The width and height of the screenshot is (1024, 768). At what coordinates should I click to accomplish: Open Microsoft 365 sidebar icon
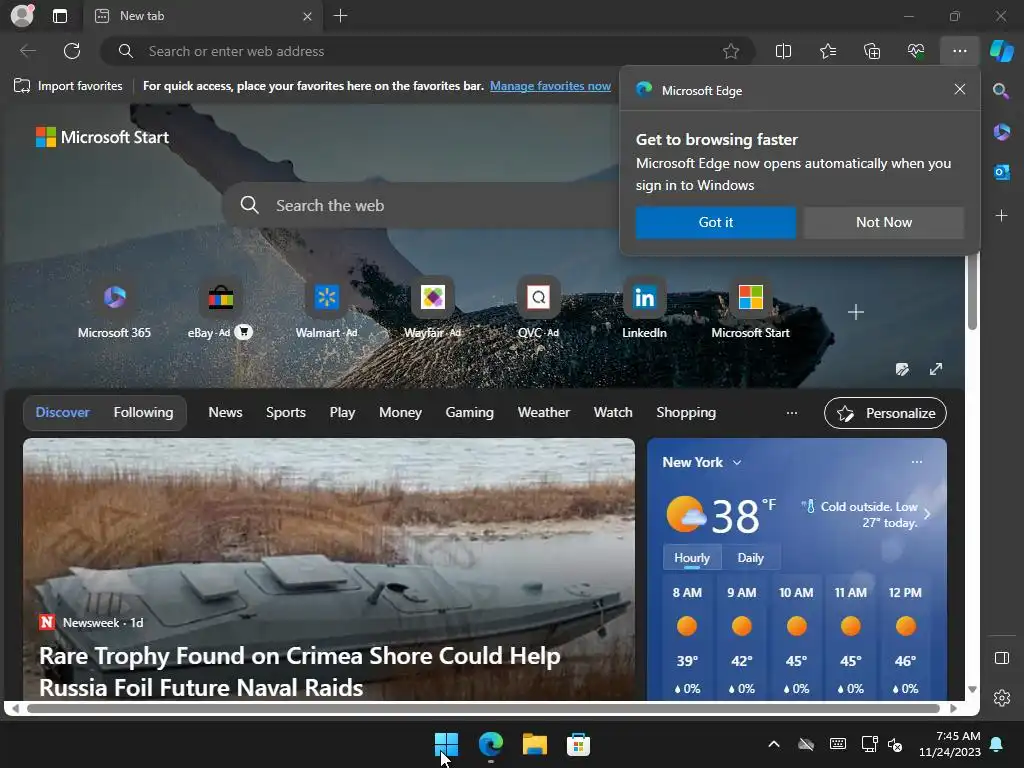(x=1001, y=132)
